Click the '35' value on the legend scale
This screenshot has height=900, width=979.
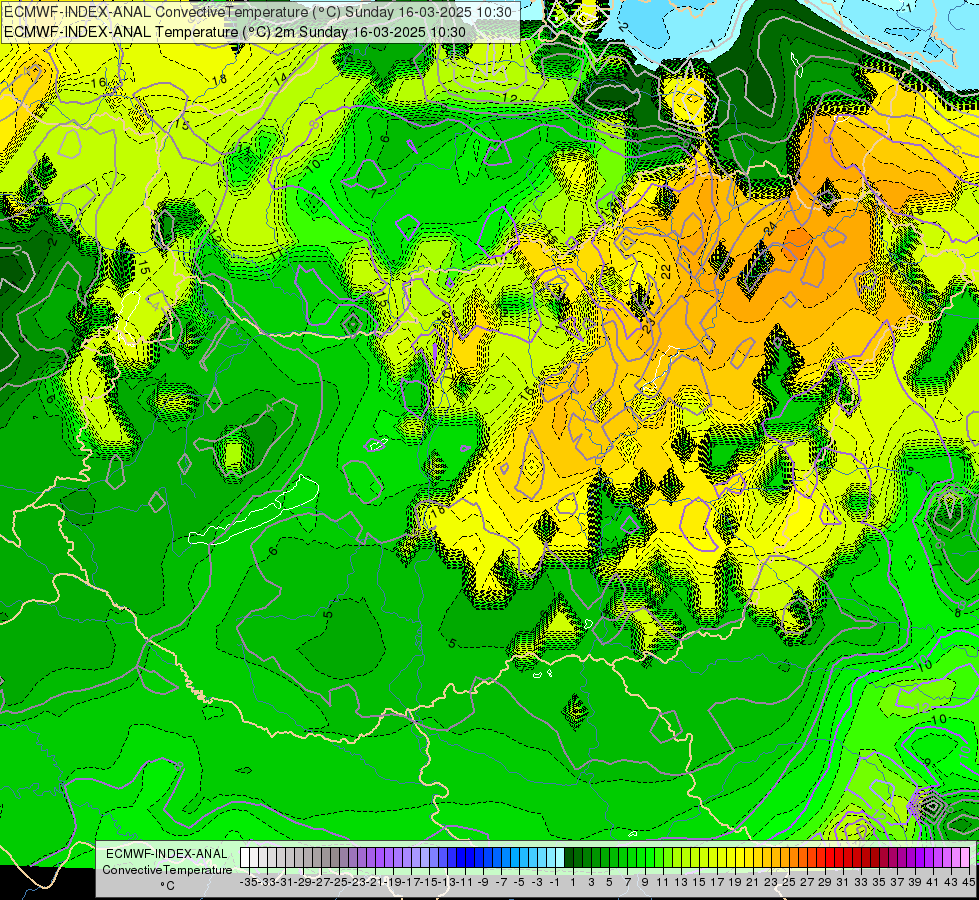click(x=878, y=882)
